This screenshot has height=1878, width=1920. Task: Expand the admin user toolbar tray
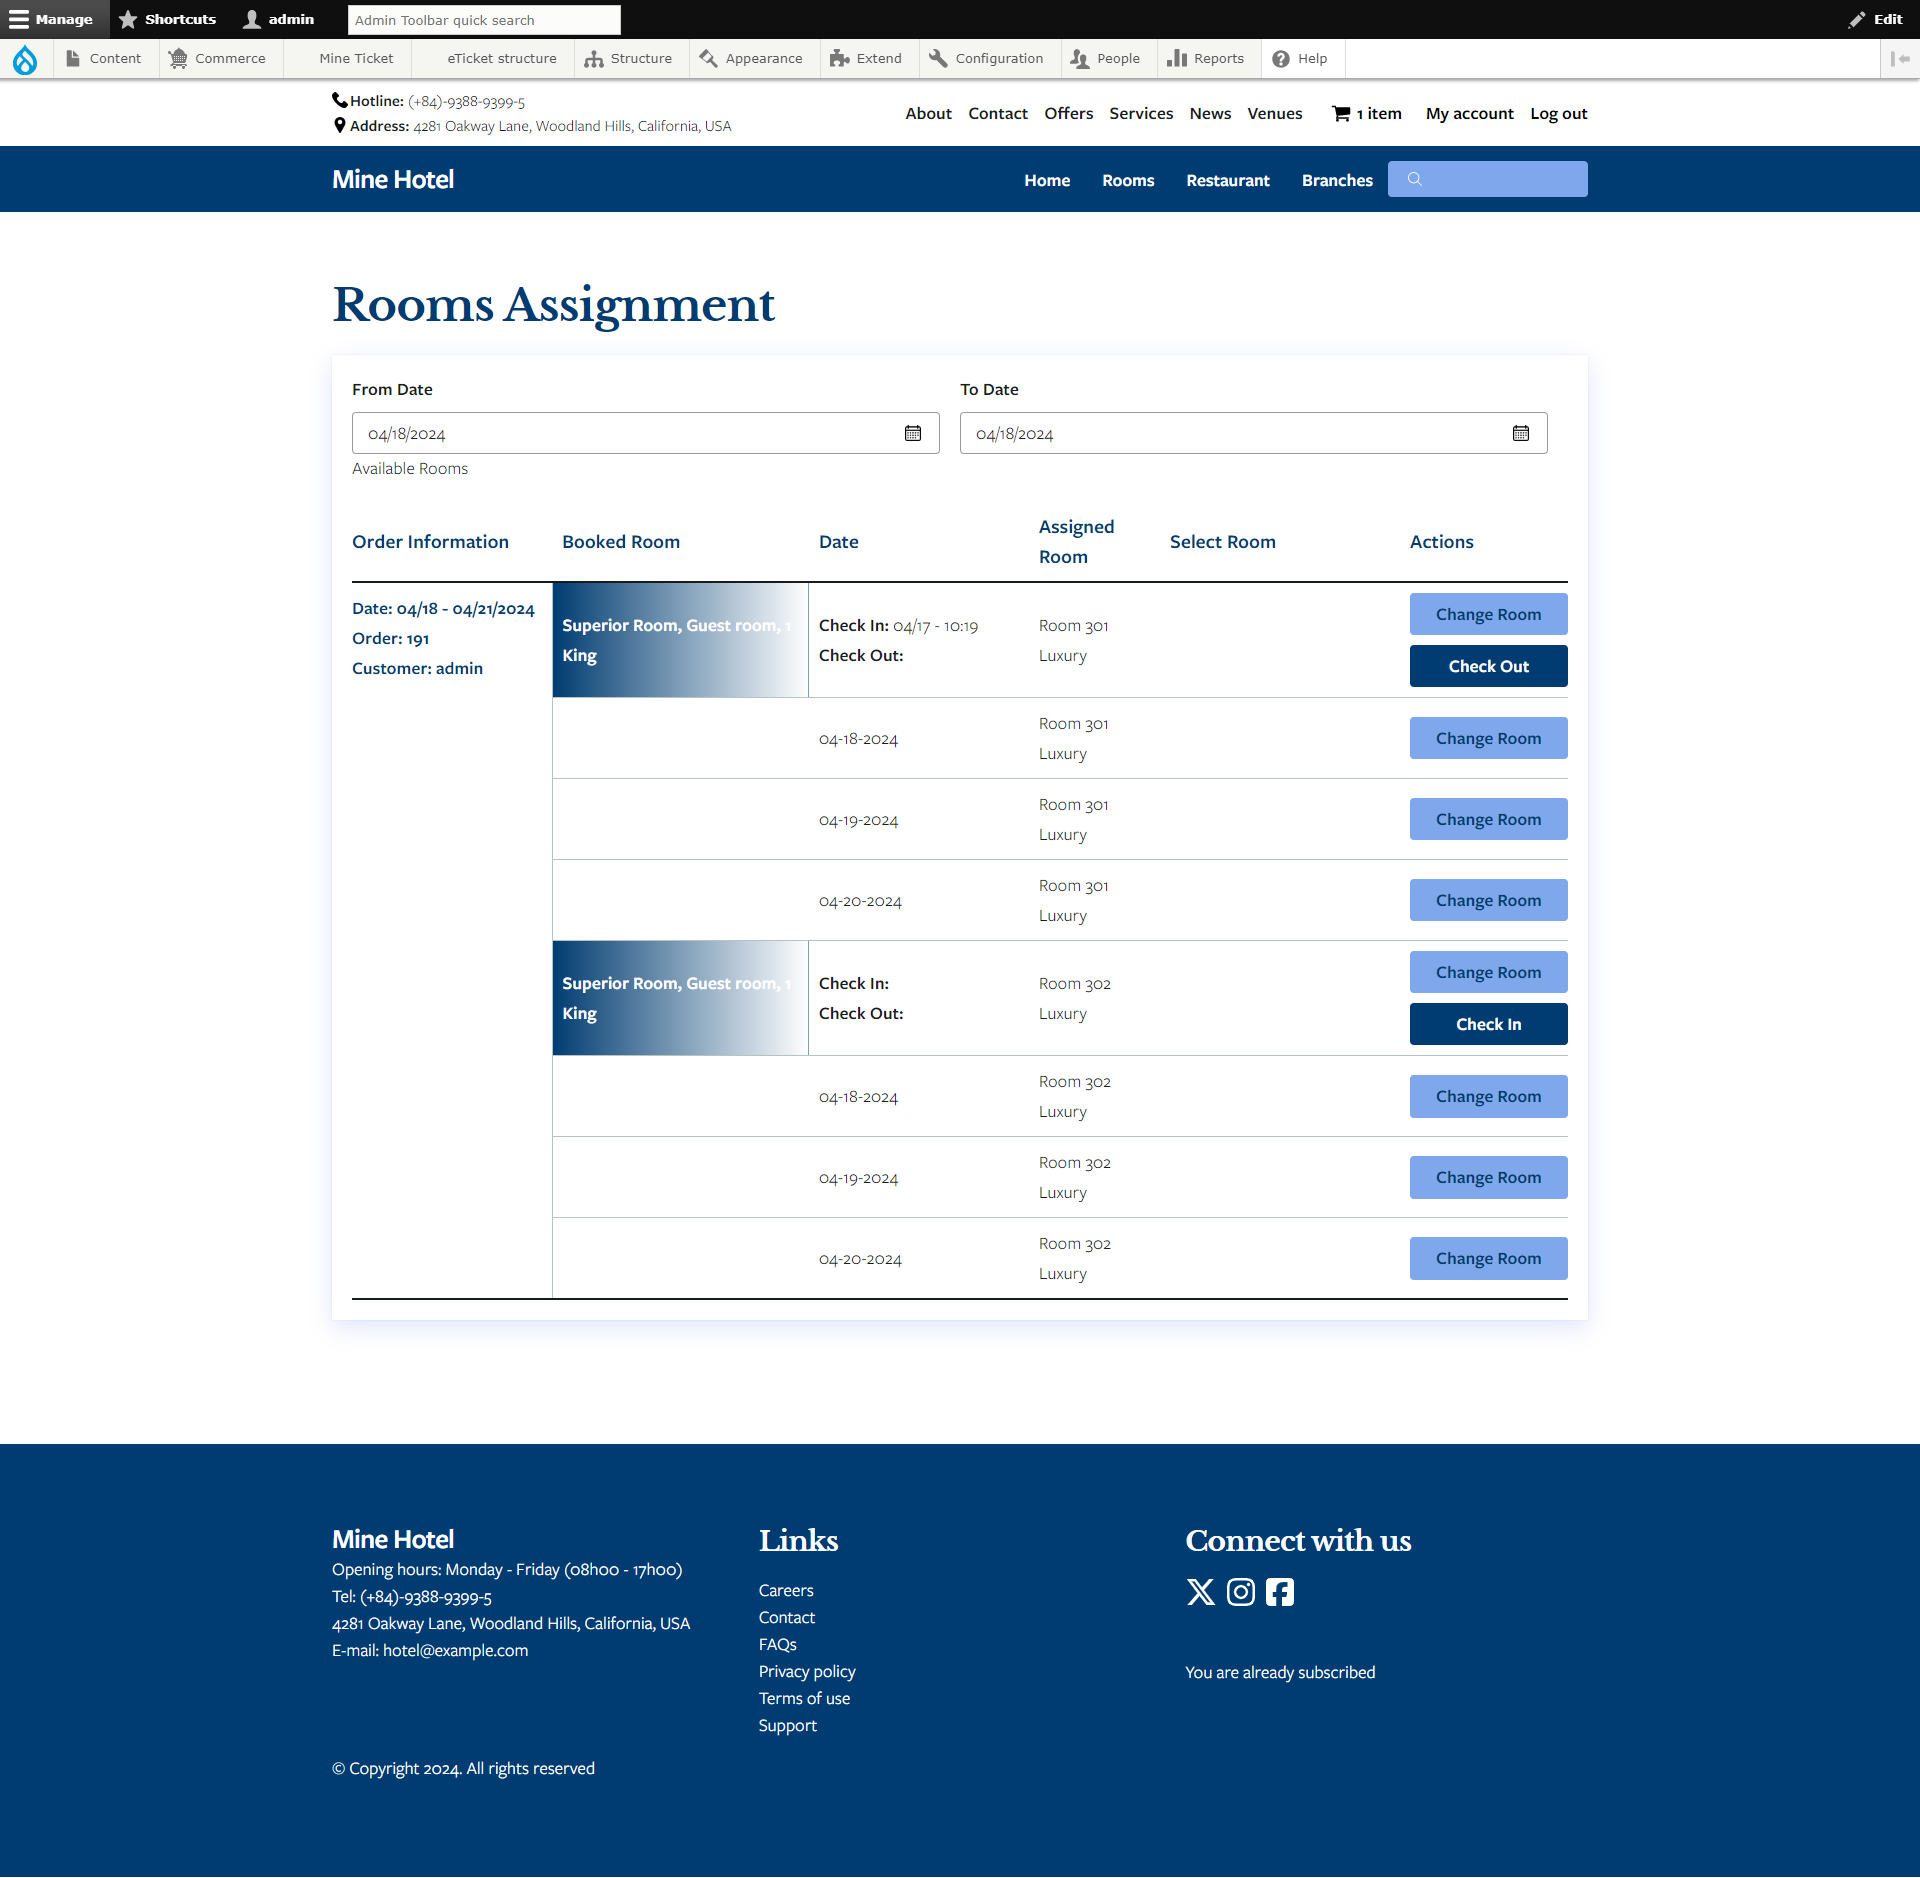coord(279,19)
